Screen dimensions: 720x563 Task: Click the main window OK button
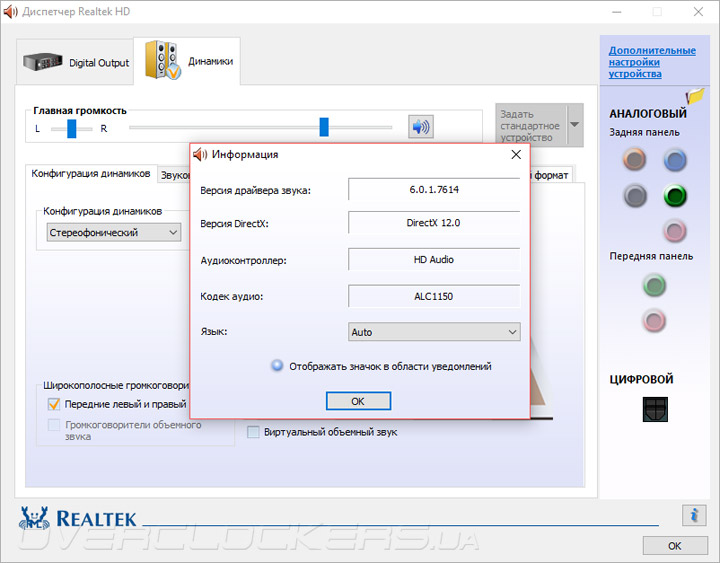pos(675,546)
